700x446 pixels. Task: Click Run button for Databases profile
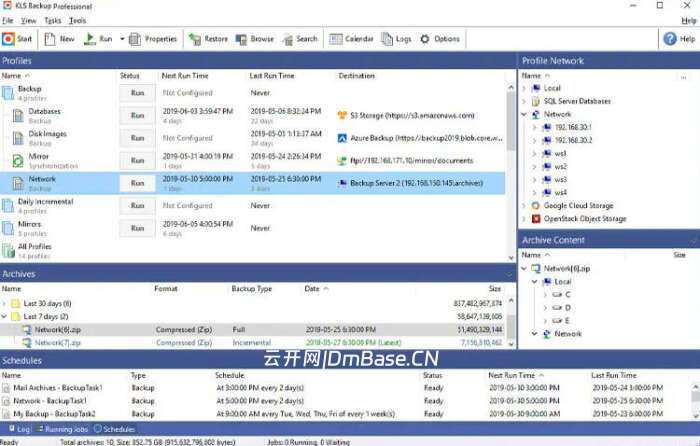138,115
